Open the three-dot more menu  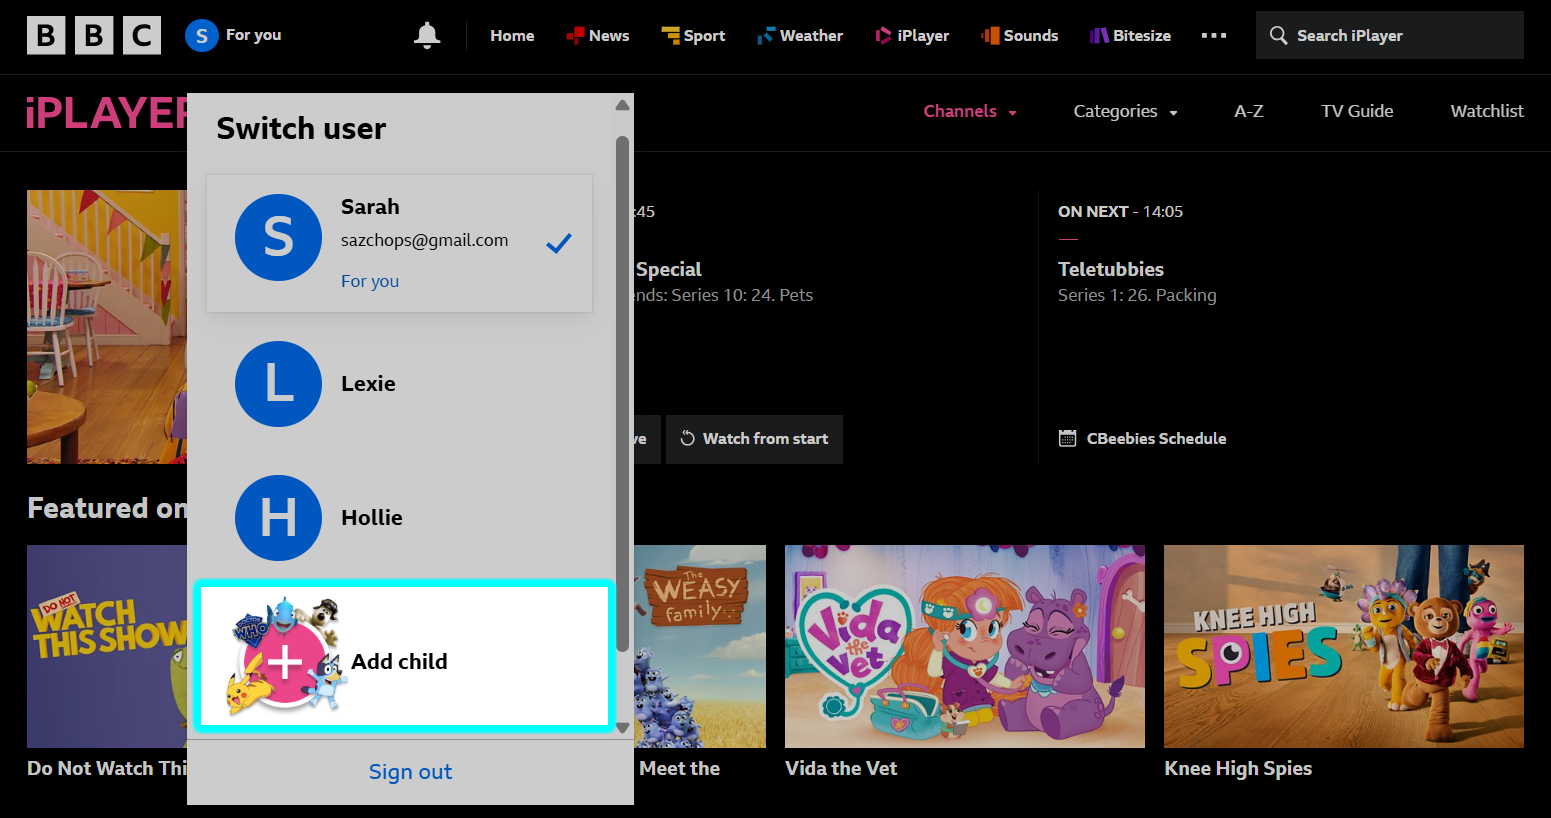point(1214,35)
